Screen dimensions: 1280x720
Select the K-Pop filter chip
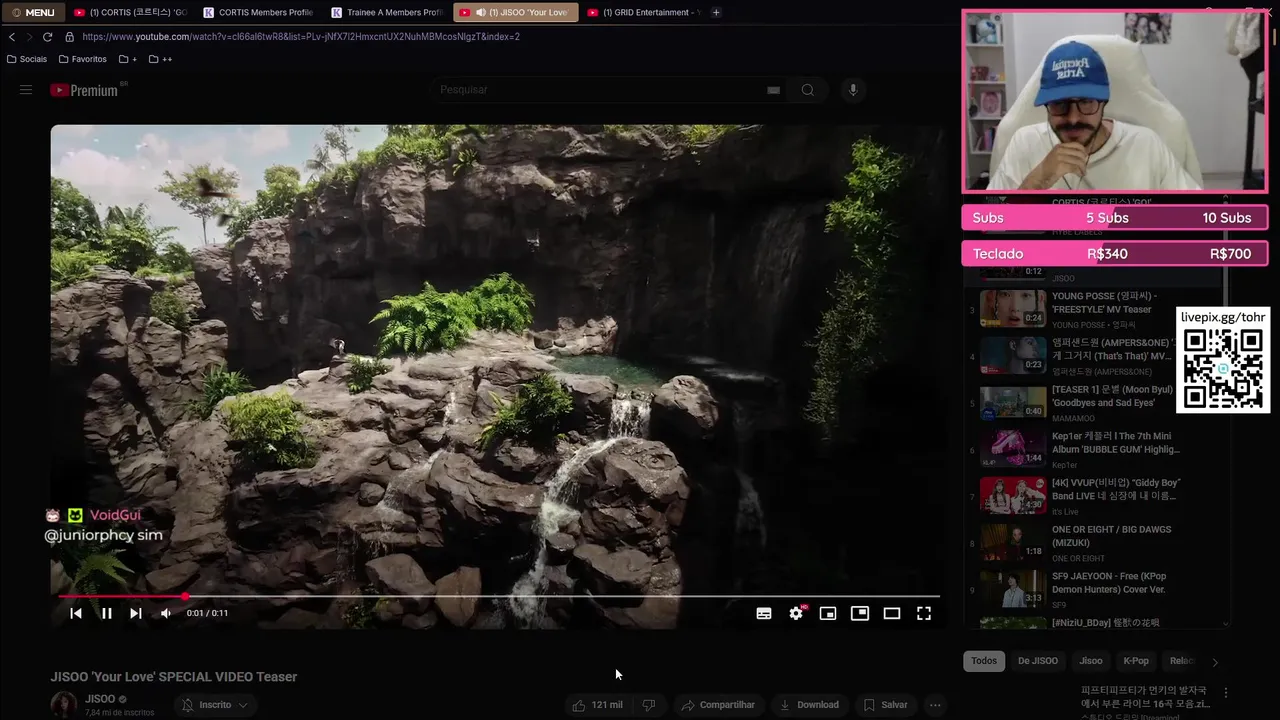pyautogui.click(x=1136, y=661)
